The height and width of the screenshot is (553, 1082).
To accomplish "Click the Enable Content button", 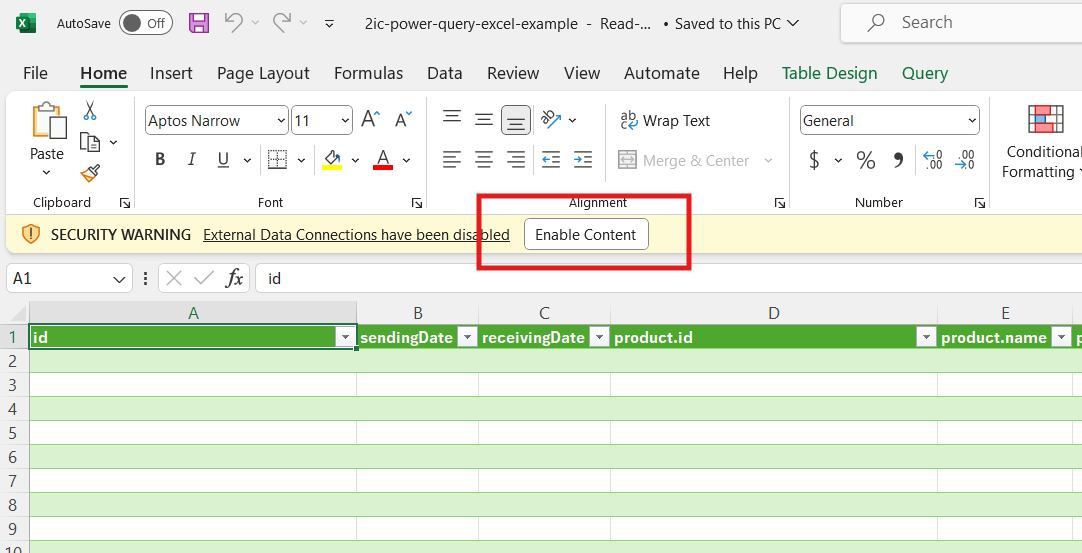I will tap(586, 235).
